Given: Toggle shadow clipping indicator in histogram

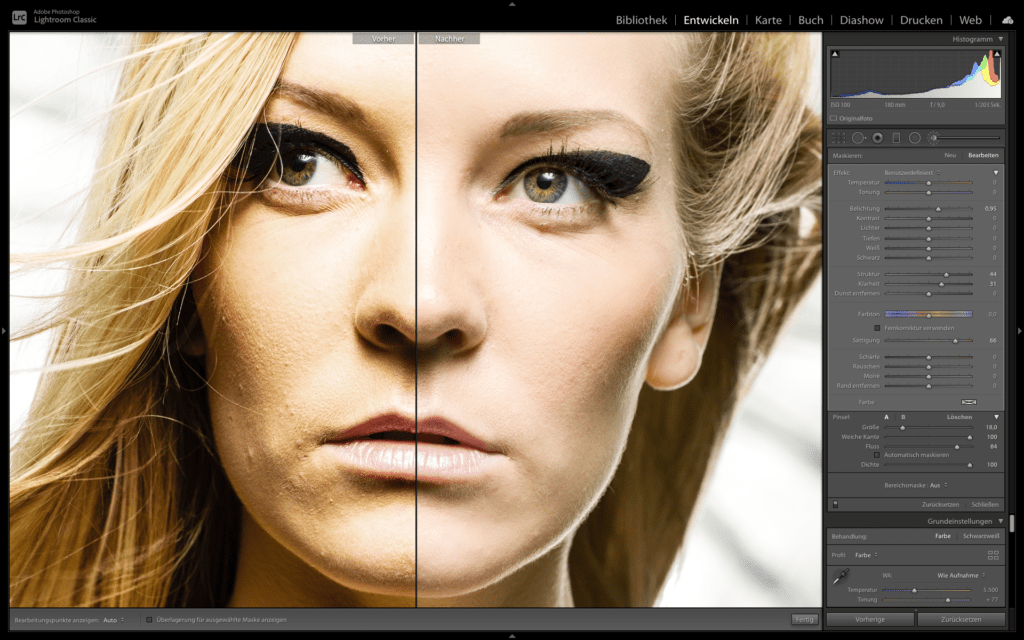Looking at the screenshot, I should 835,54.
